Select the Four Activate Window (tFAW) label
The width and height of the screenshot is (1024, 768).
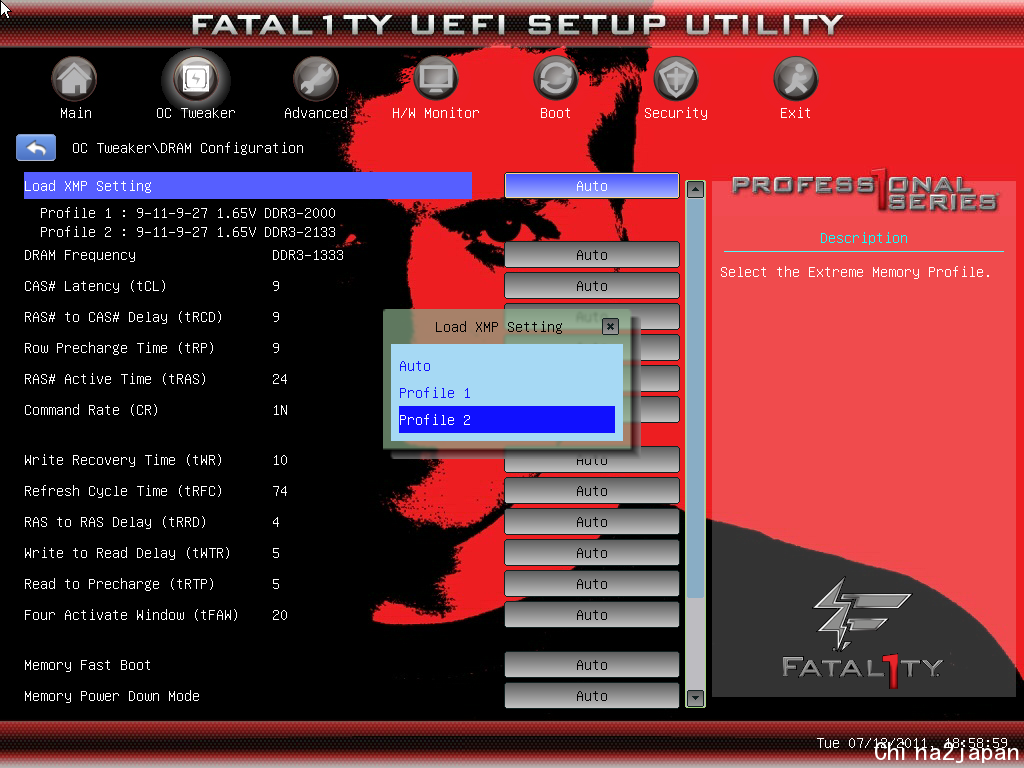point(131,615)
